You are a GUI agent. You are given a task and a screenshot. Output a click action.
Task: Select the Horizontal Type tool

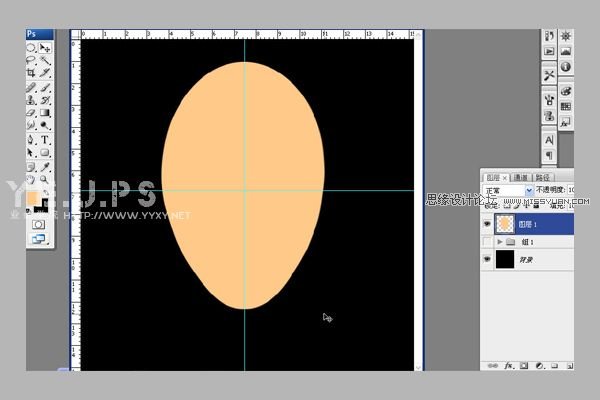[46, 140]
